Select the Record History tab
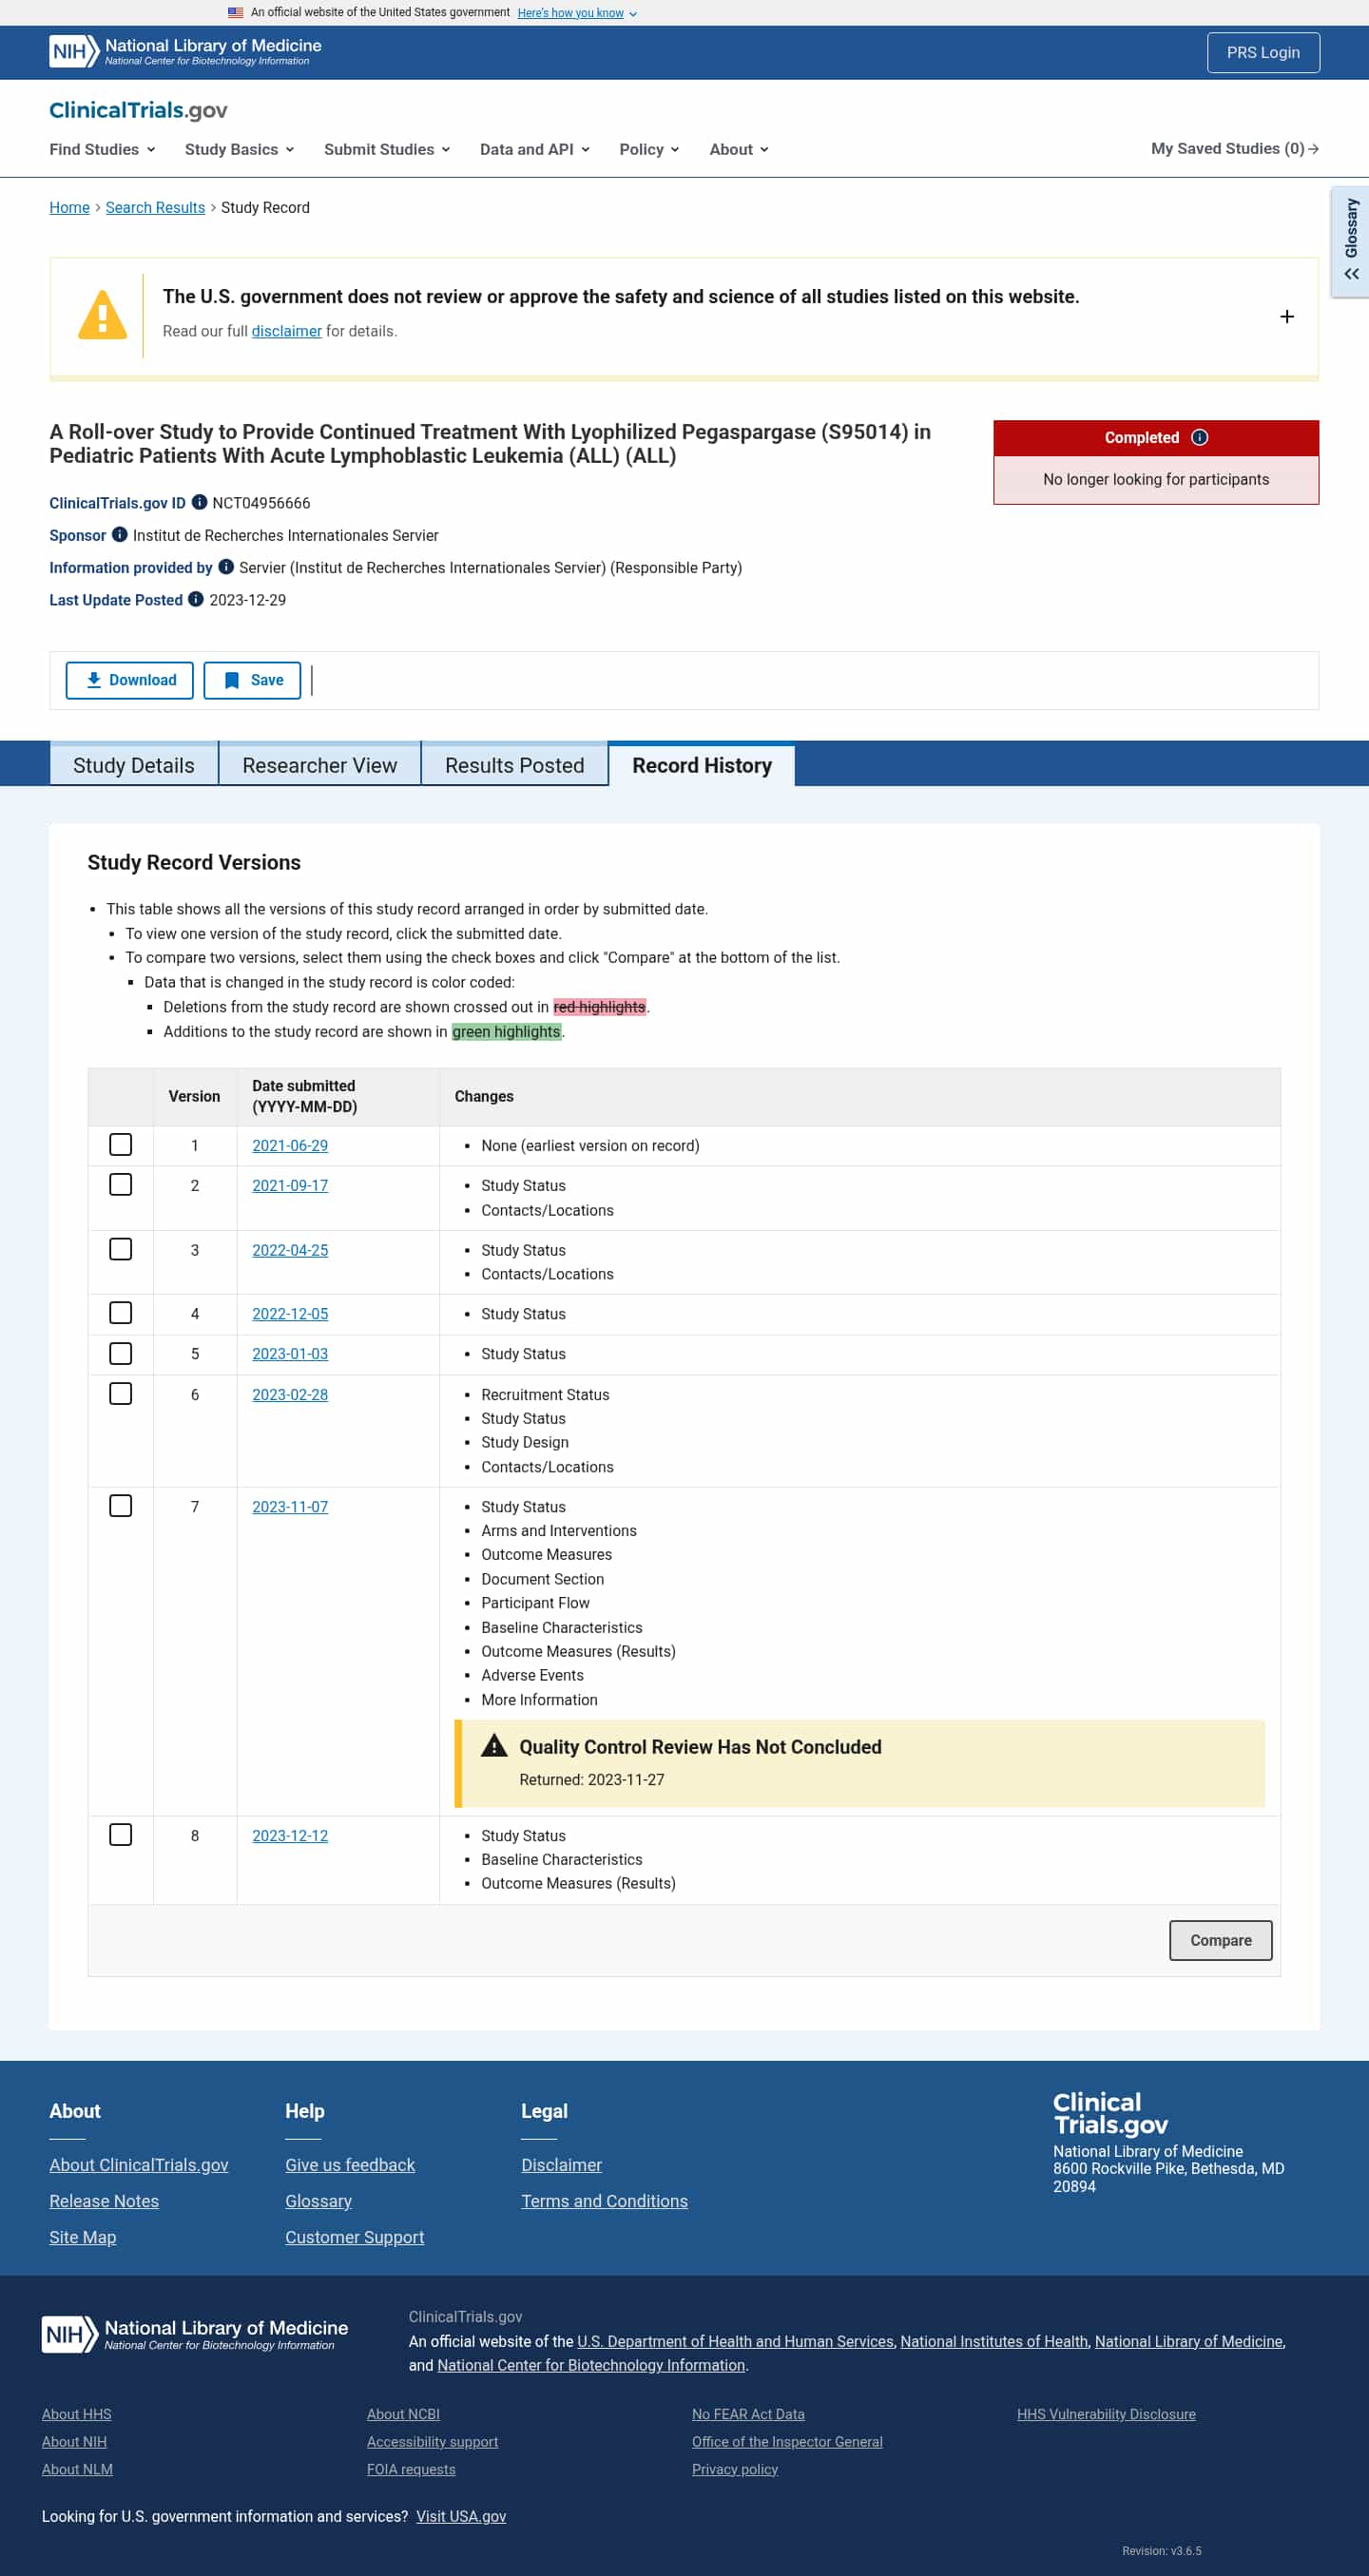This screenshot has width=1369, height=2576. pyautogui.click(x=702, y=765)
